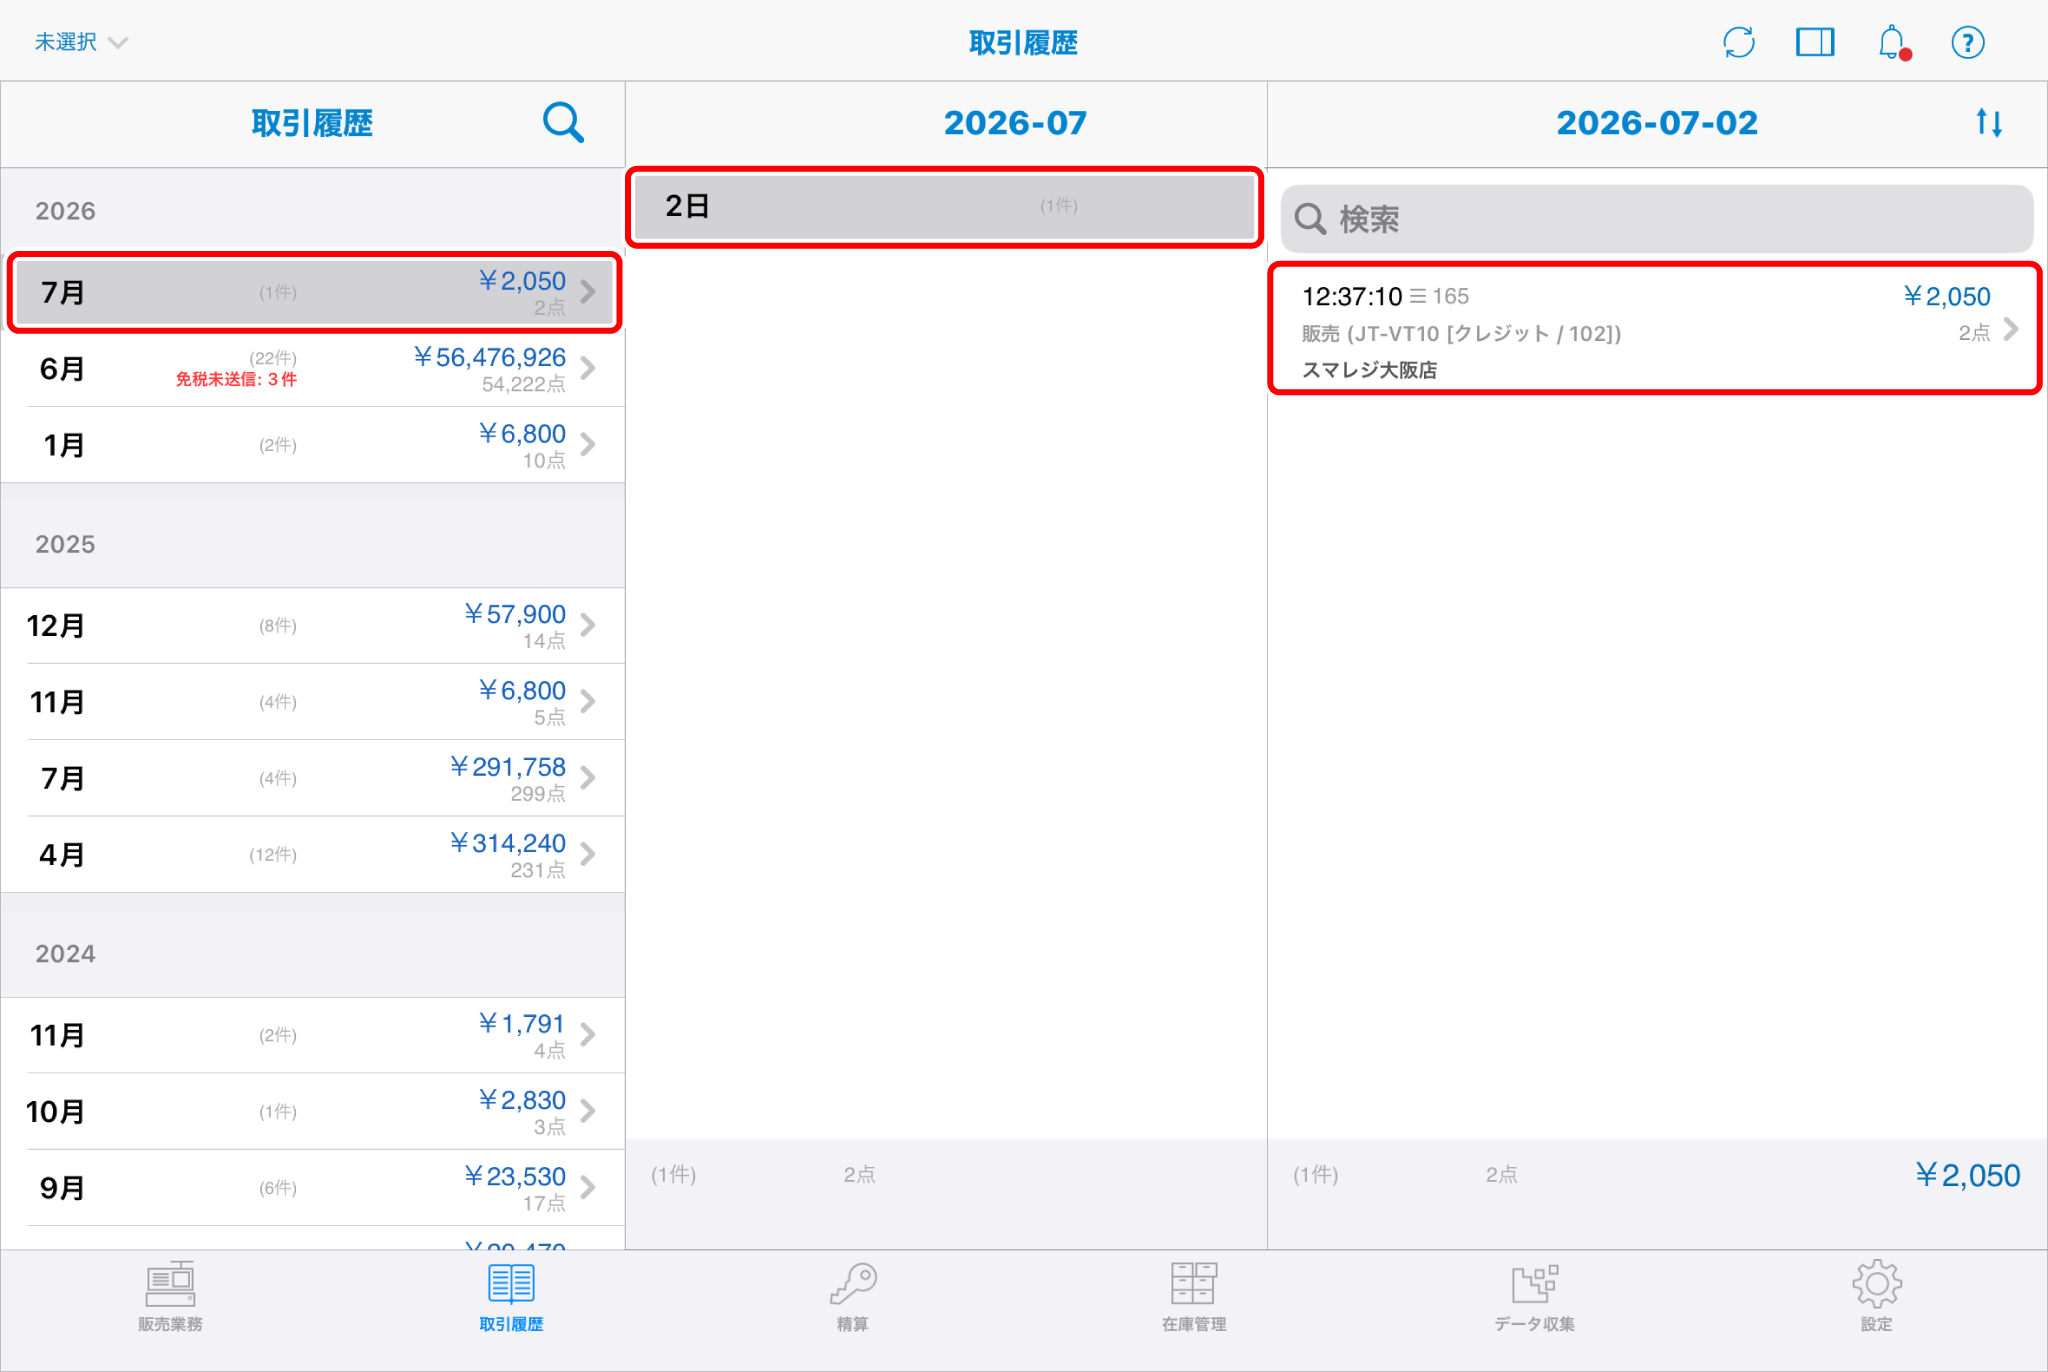Open 2025 7月 row with ¥291,758
2048x1372 pixels.
314,778
